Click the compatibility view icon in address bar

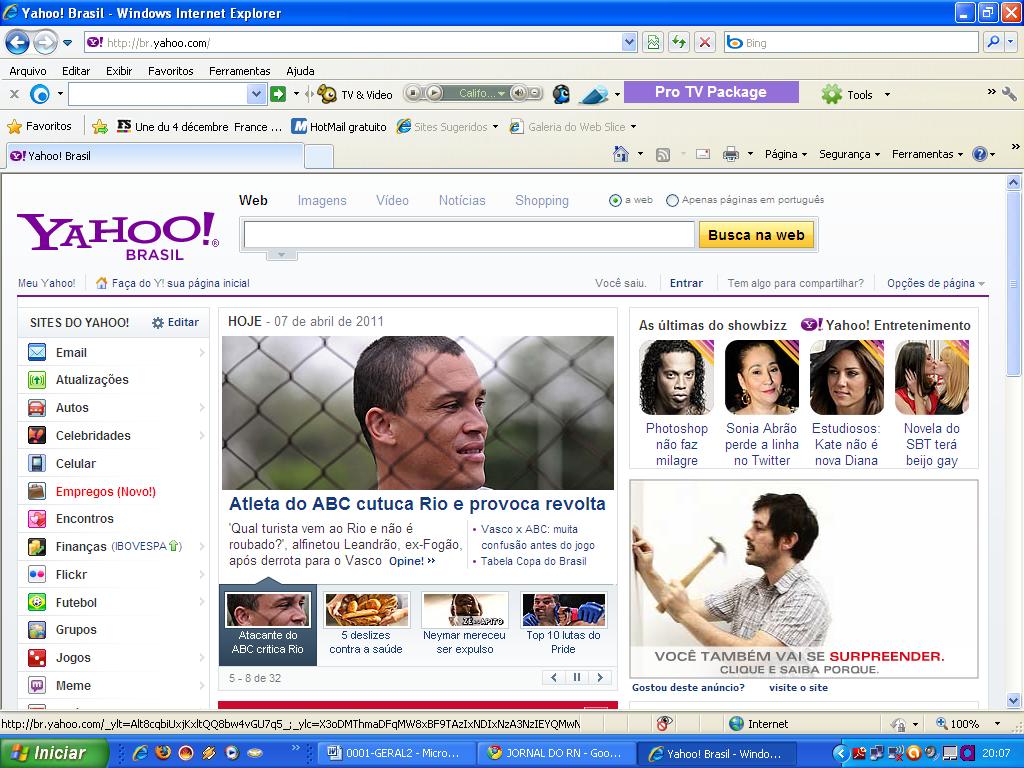[652, 43]
